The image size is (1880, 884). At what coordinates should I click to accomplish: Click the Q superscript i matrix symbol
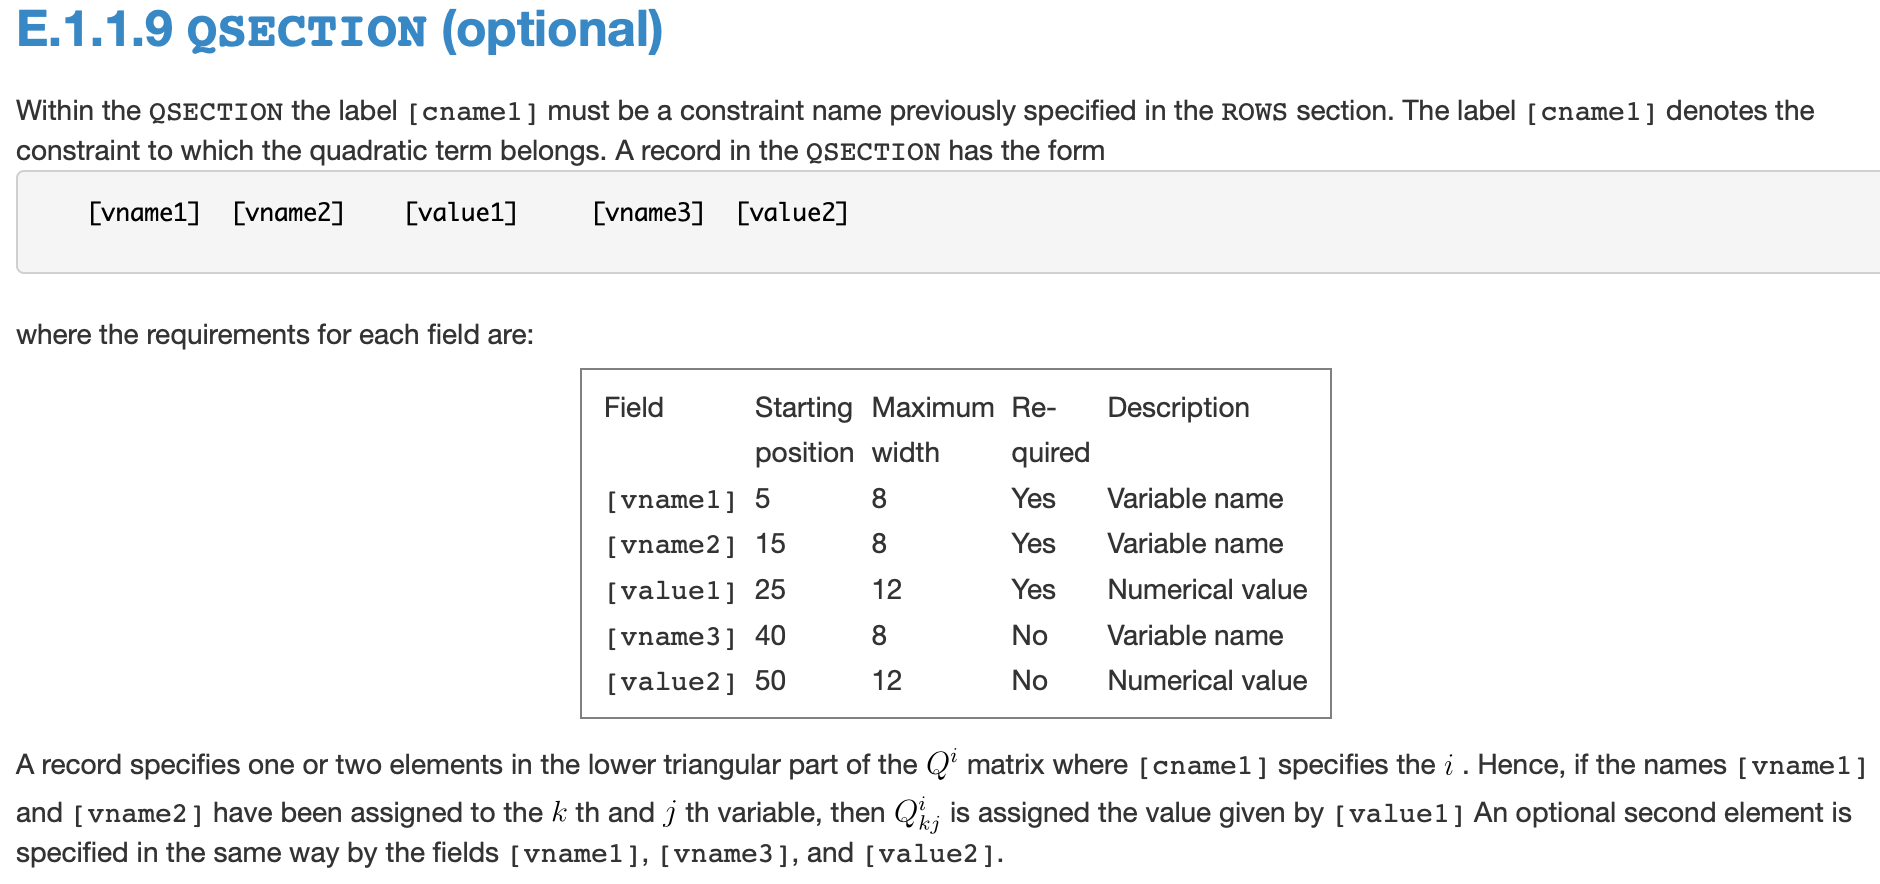941,764
